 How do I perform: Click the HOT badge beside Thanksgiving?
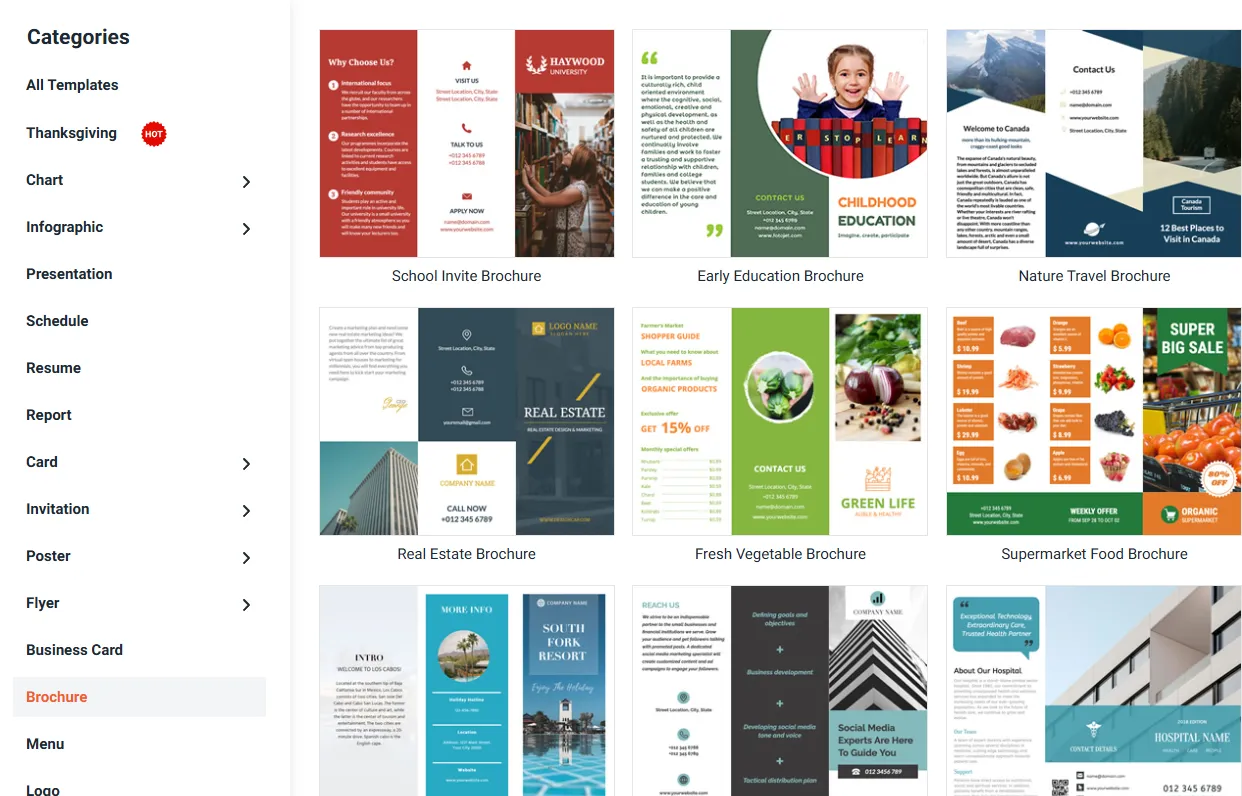click(153, 134)
